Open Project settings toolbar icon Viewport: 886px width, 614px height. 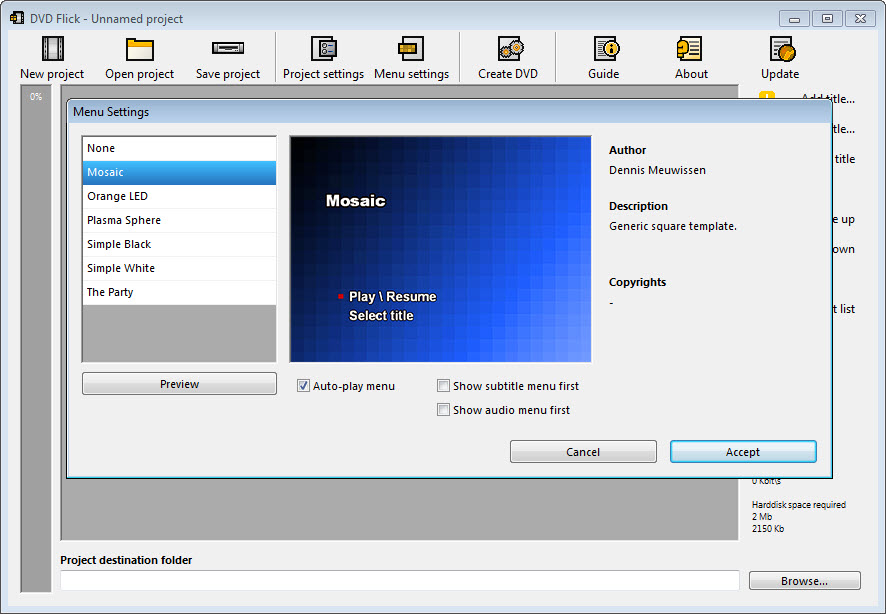click(324, 49)
